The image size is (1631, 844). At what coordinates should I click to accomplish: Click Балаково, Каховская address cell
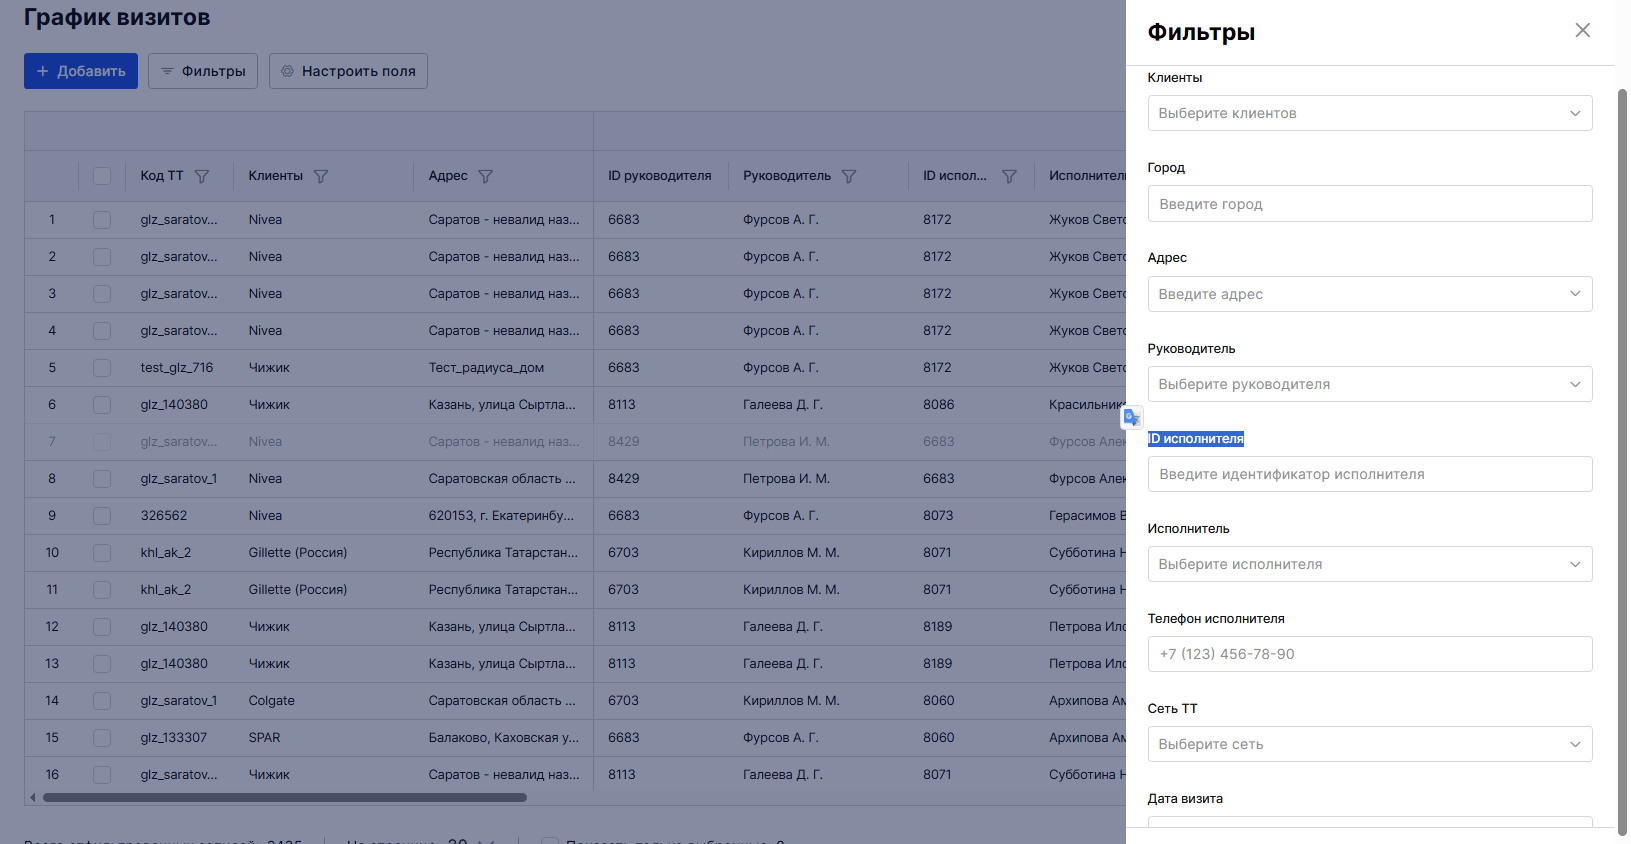point(503,738)
